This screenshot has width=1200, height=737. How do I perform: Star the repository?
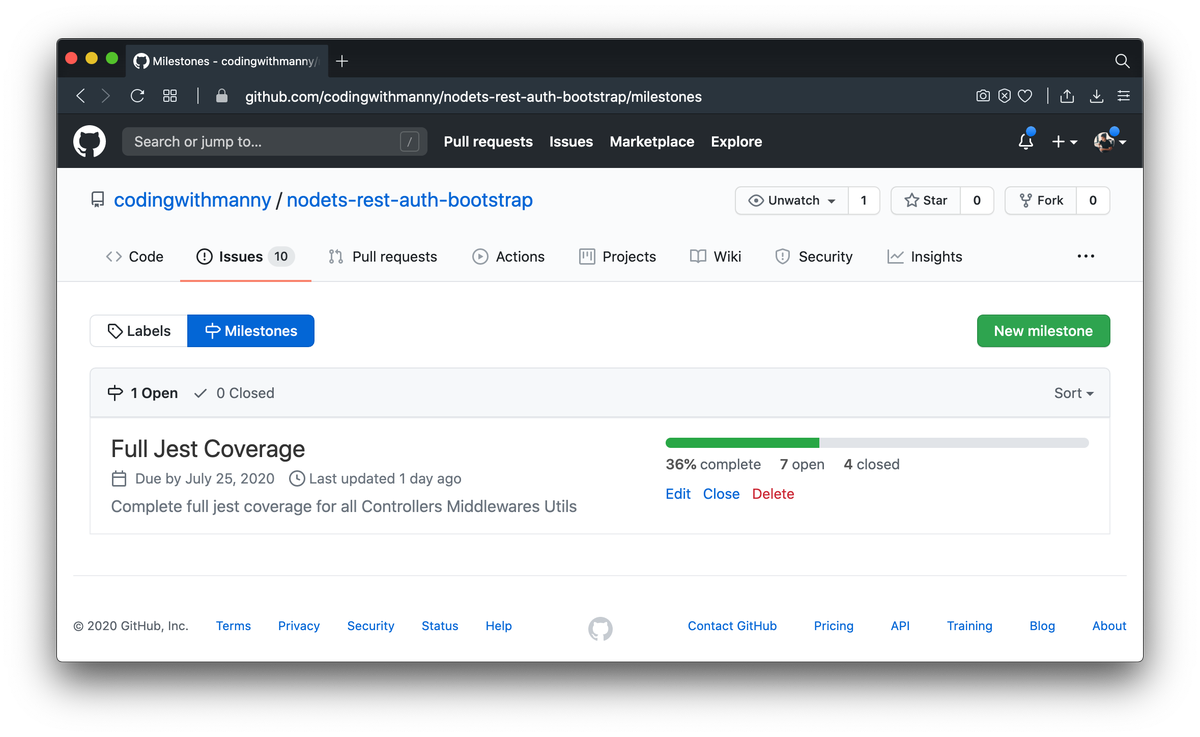click(926, 200)
